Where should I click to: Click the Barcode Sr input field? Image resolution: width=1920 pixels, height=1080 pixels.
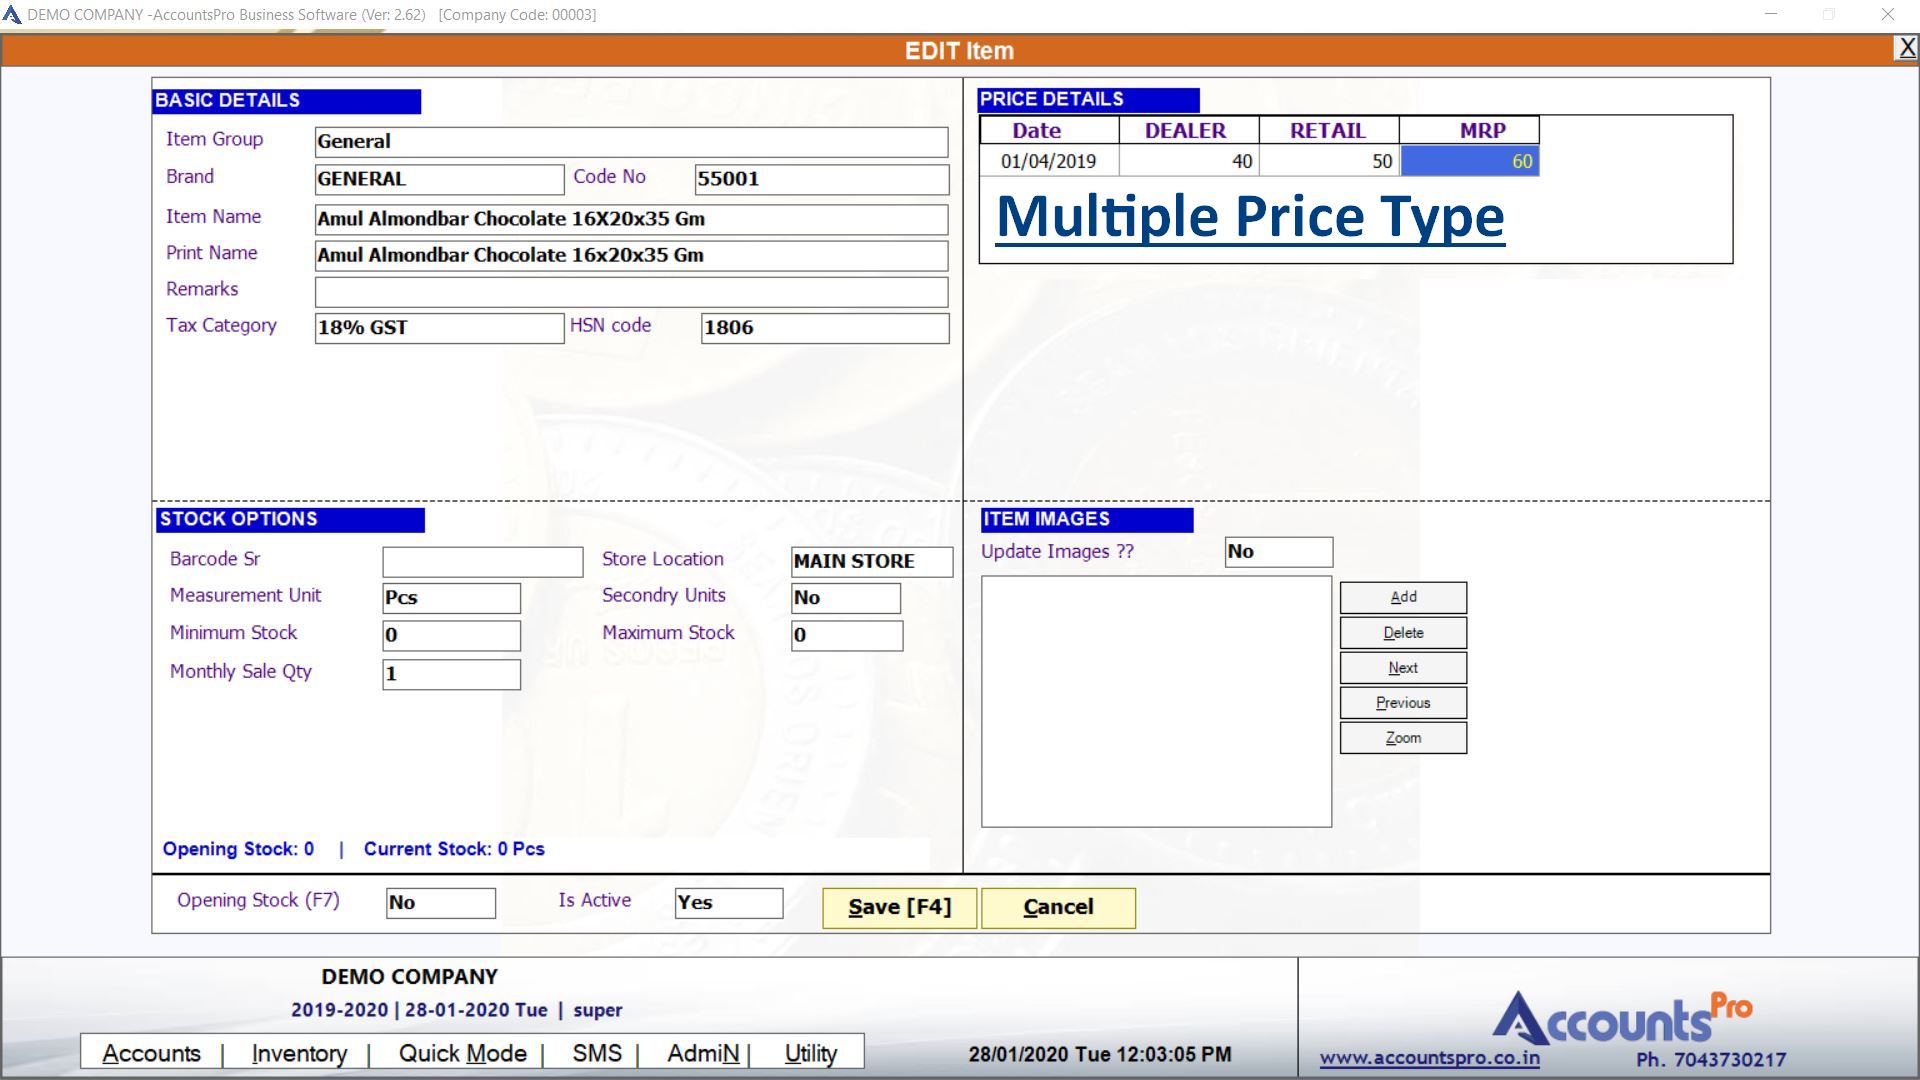click(482, 561)
